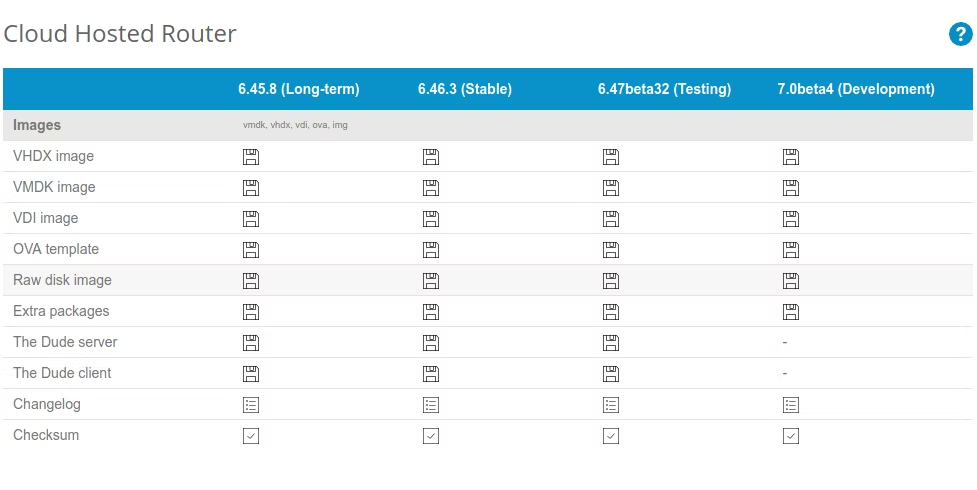Download VMDK image for 6.46.3 Stable
Screen dimensions: 977x490
tap(431, 188)
